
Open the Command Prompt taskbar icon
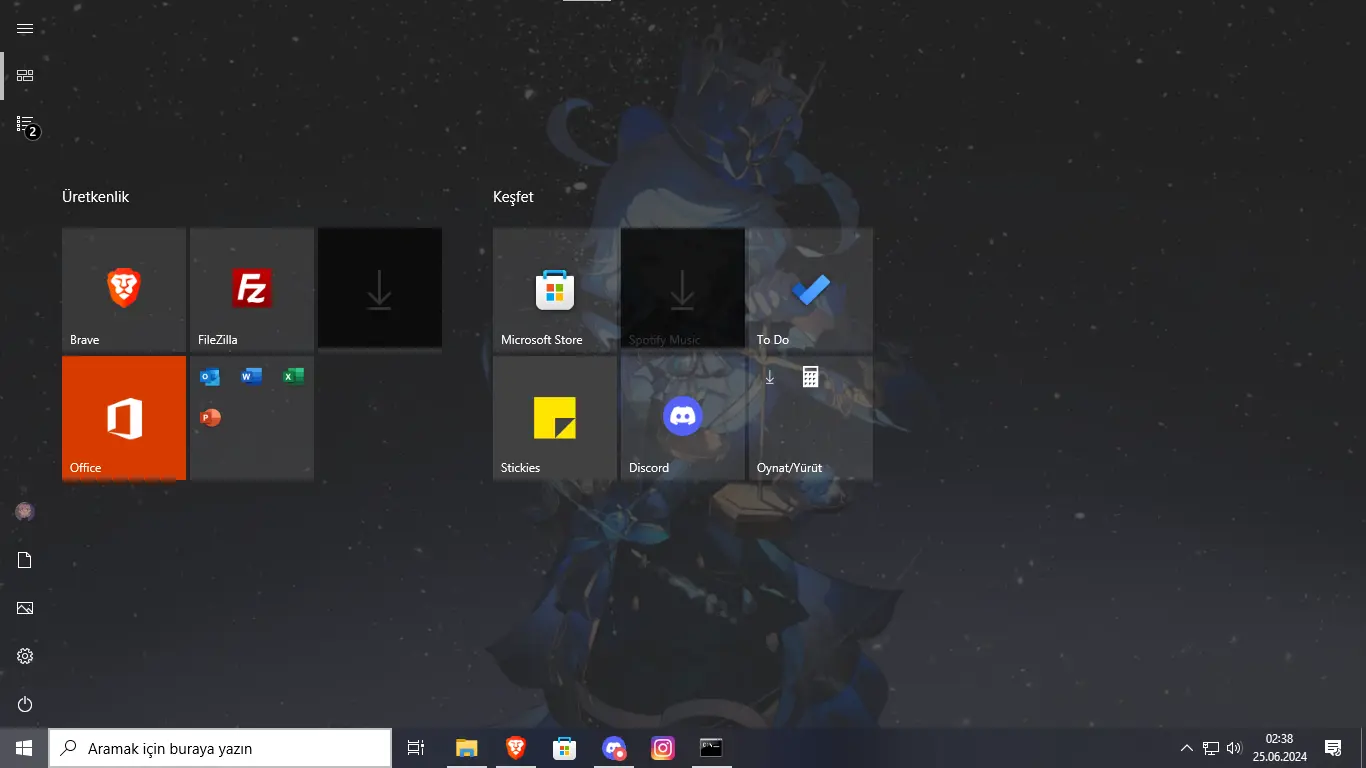point(711,748)
